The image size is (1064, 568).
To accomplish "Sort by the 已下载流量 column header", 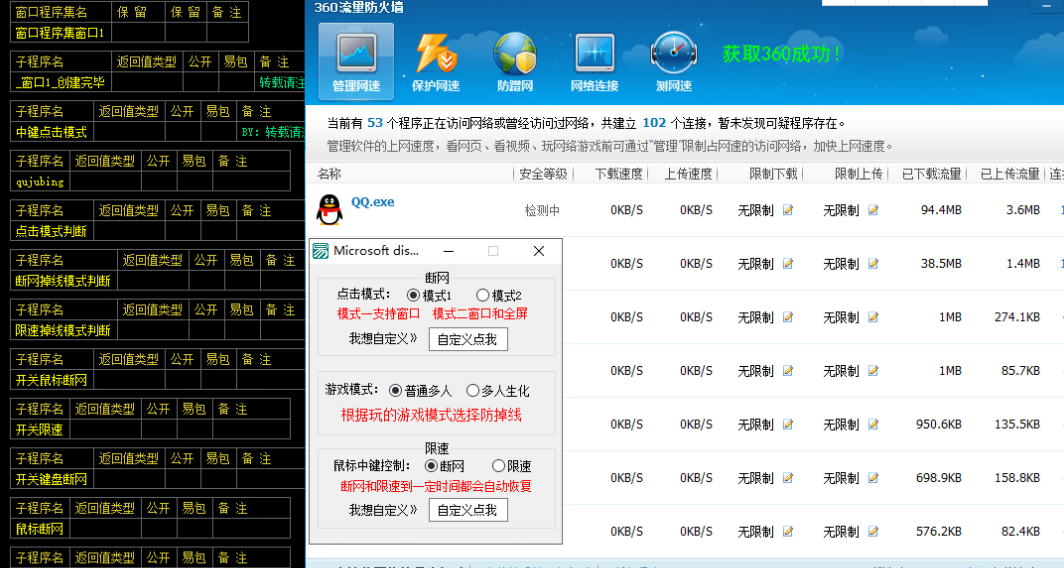I will click(x=932, y=174).
